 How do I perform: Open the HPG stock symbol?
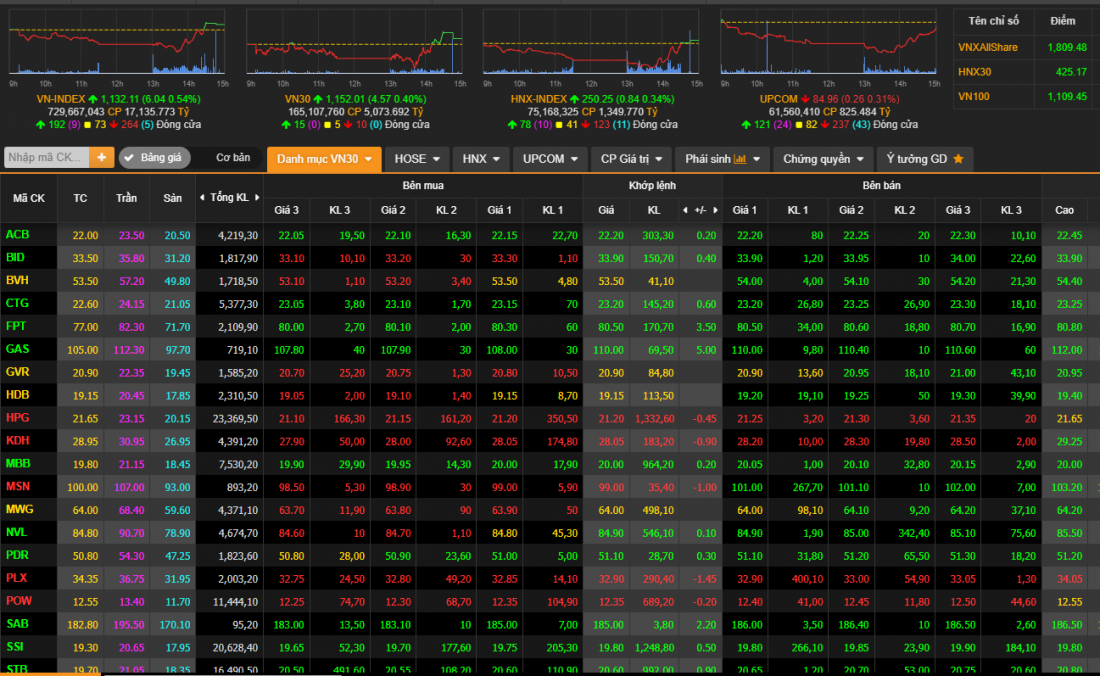pyautogui.click(x=18, y=418)
